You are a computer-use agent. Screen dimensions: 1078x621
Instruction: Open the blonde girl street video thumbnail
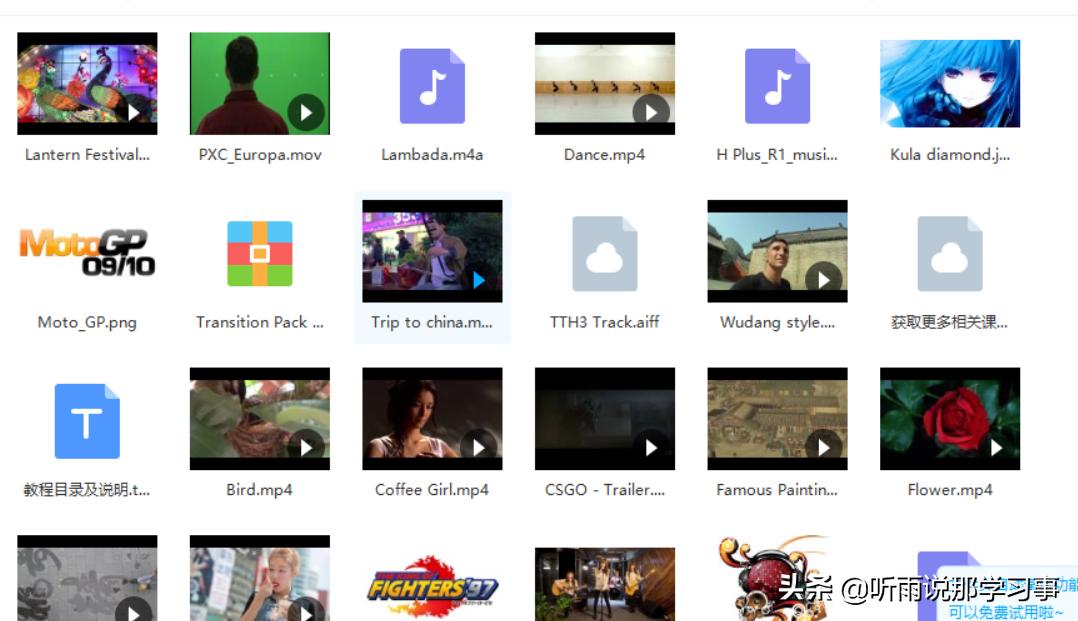coord(260,578)
